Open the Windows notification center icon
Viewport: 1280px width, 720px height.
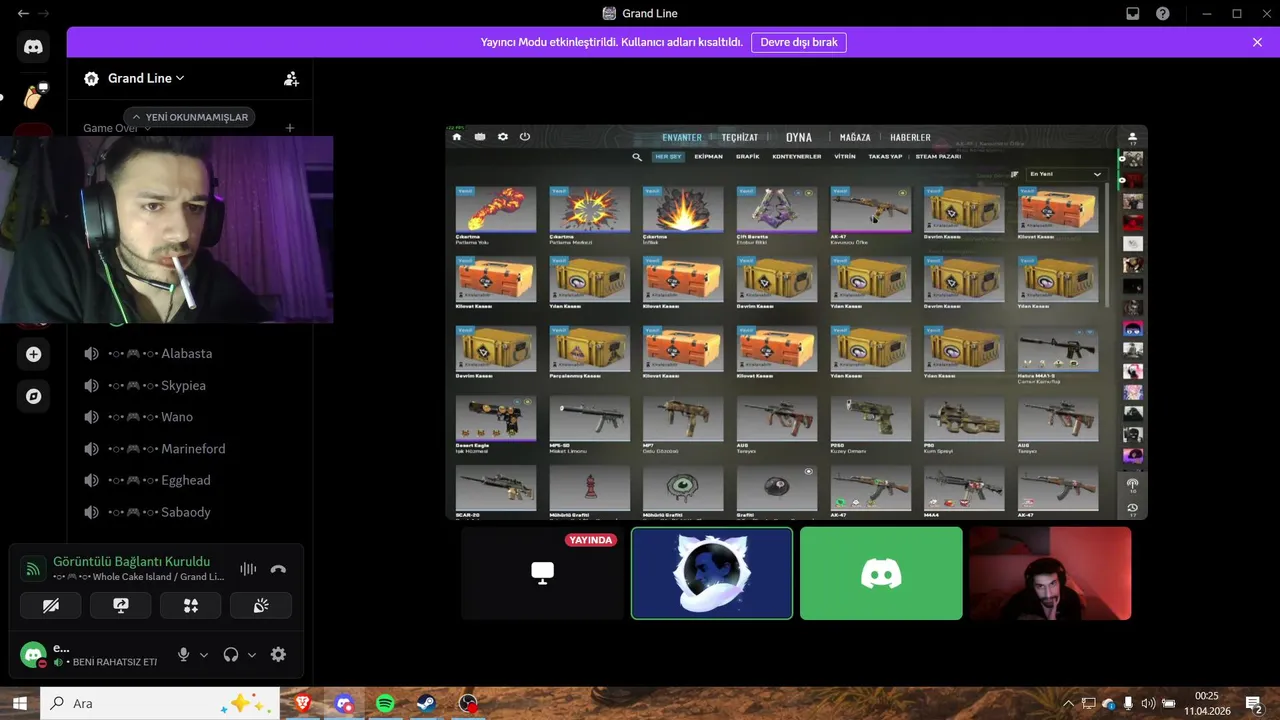1253,703
